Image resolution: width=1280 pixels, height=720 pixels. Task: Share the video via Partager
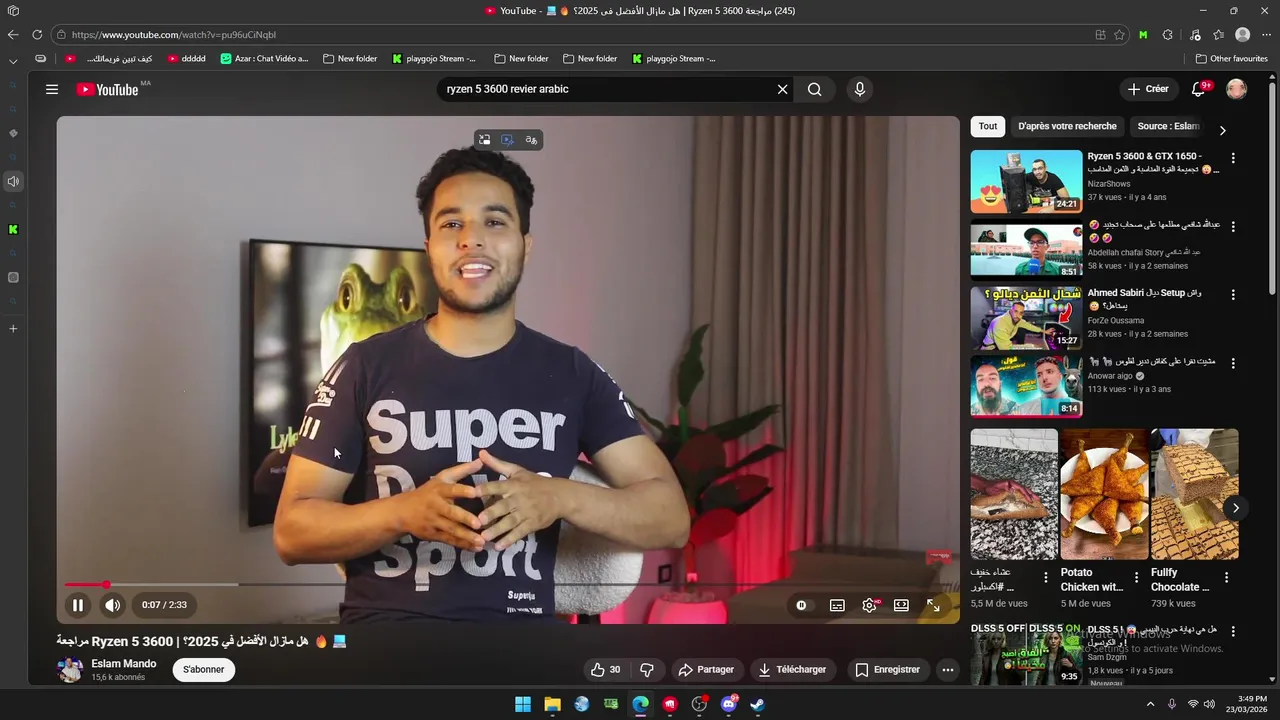[x=706, y=670]
